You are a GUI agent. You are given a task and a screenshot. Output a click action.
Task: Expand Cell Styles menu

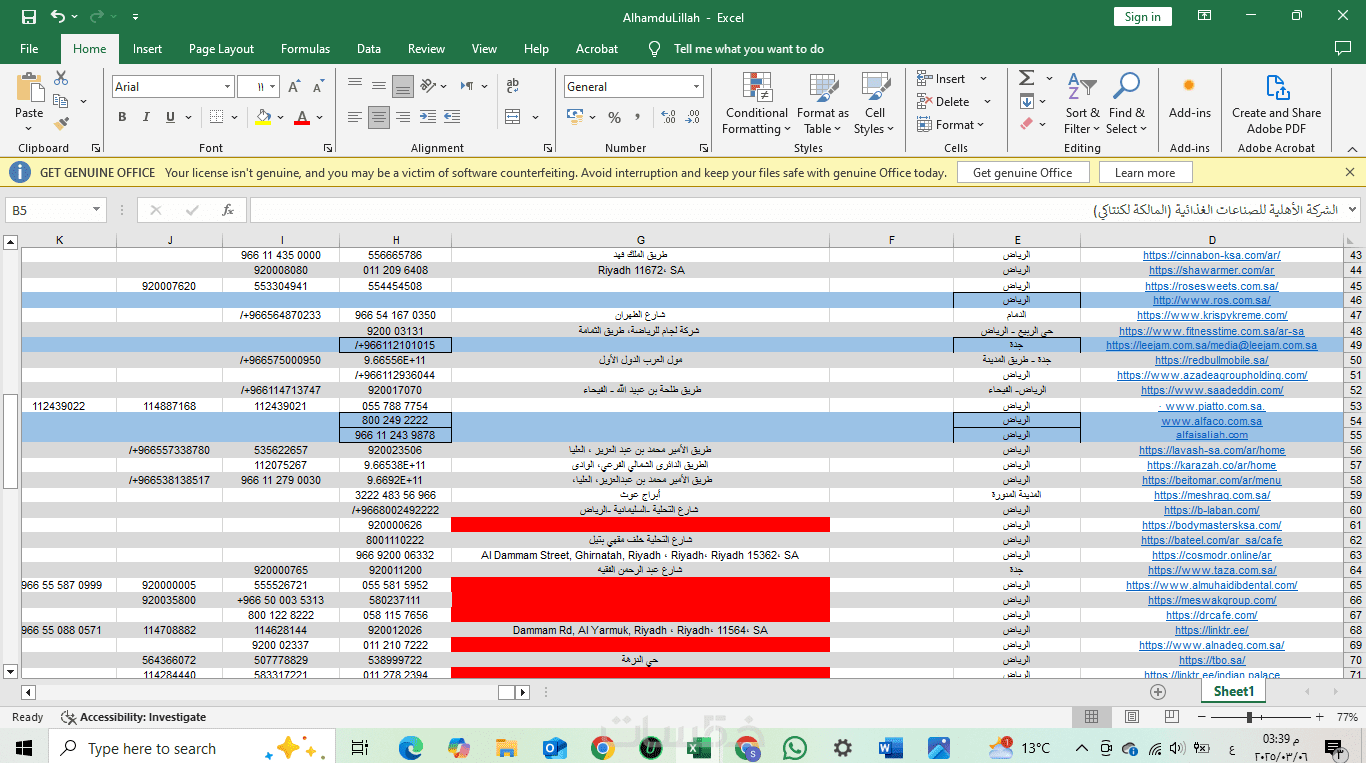876,103
